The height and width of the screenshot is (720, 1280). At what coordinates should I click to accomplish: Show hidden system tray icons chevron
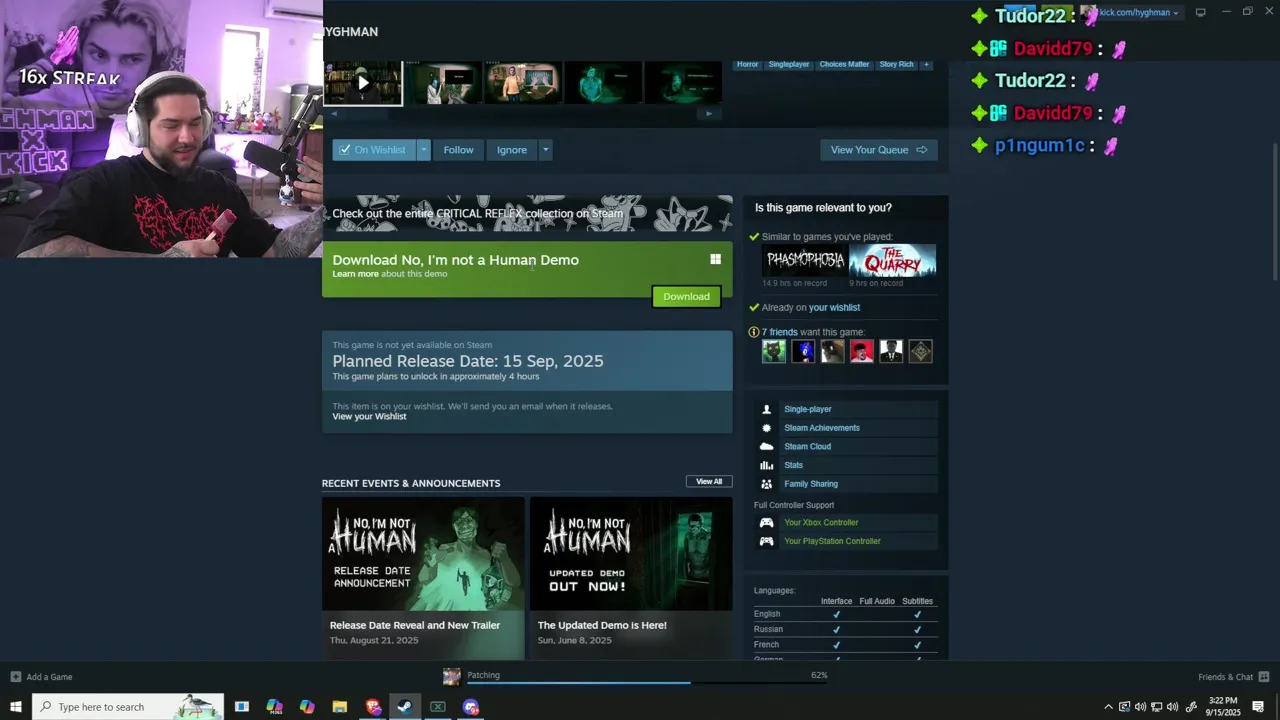click(1108, 707)
